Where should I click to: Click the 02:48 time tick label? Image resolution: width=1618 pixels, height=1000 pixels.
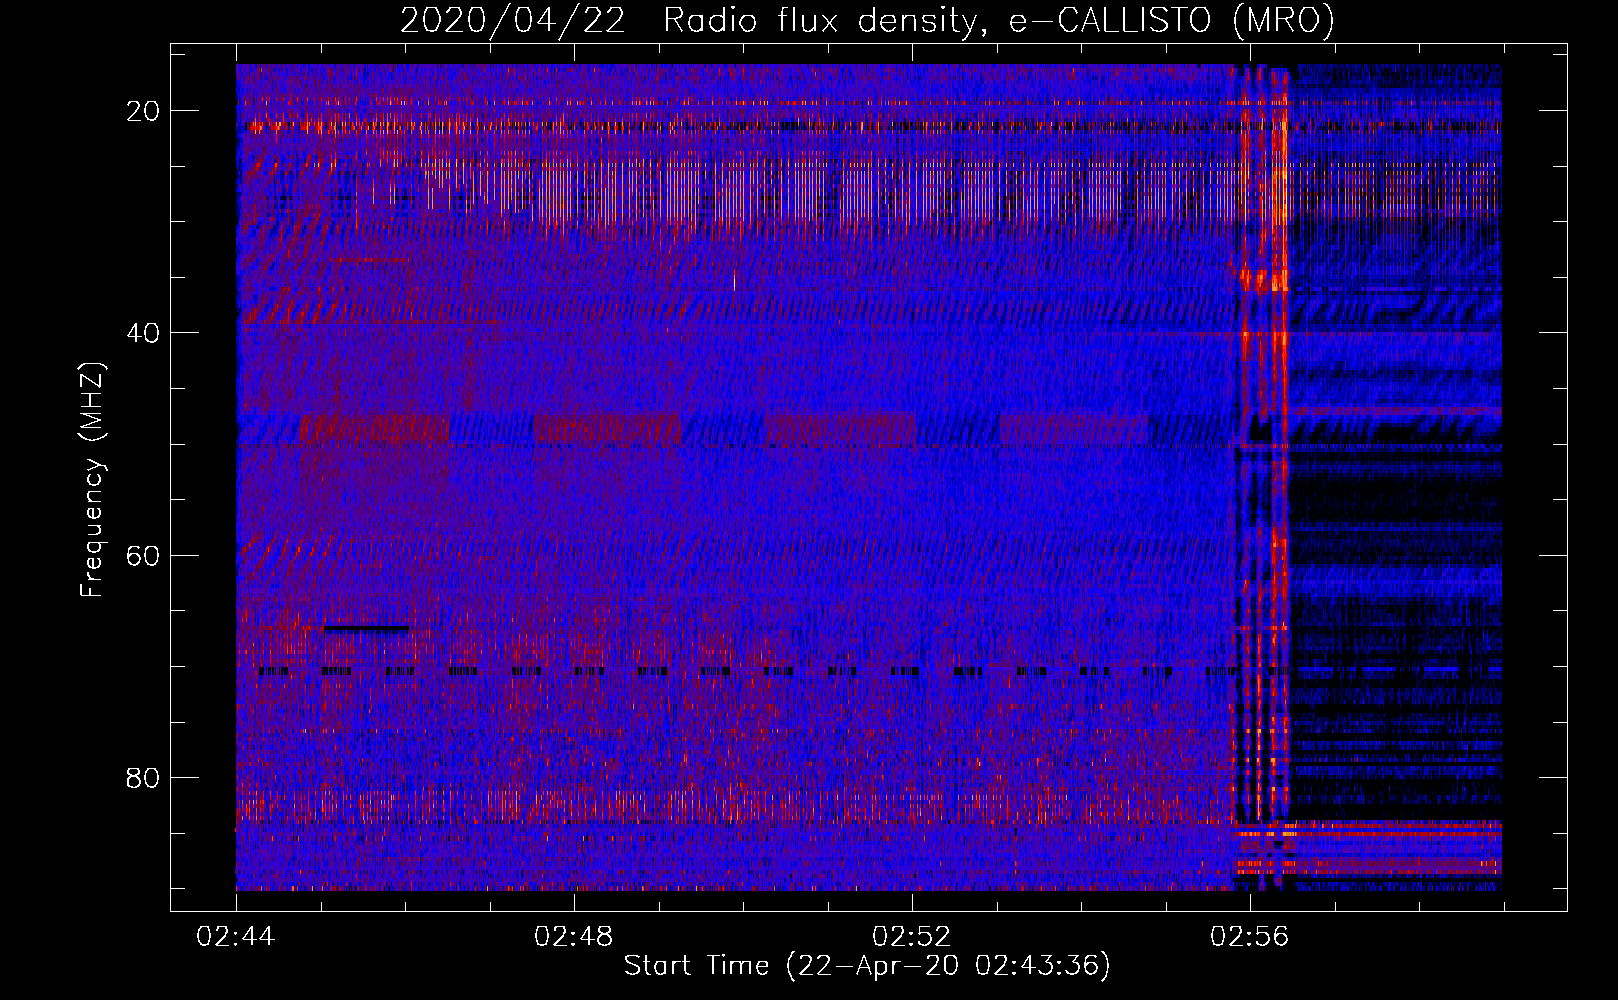(574, 937)
